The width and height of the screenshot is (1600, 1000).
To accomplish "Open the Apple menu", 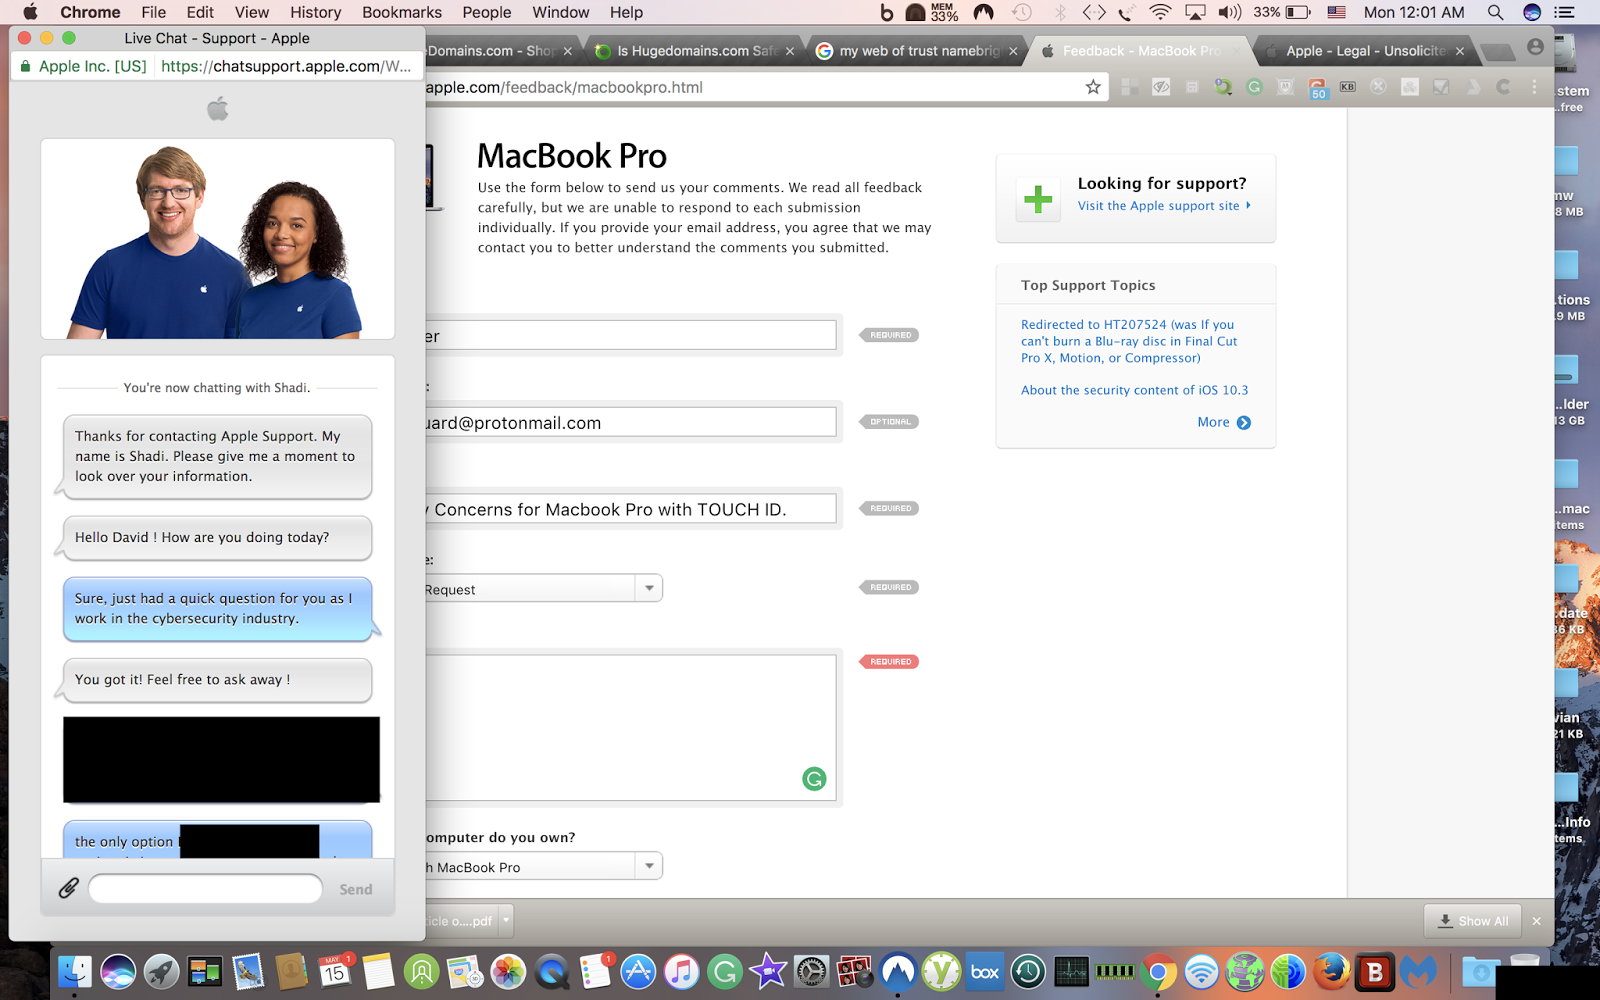I will click(x=30, y=12).
